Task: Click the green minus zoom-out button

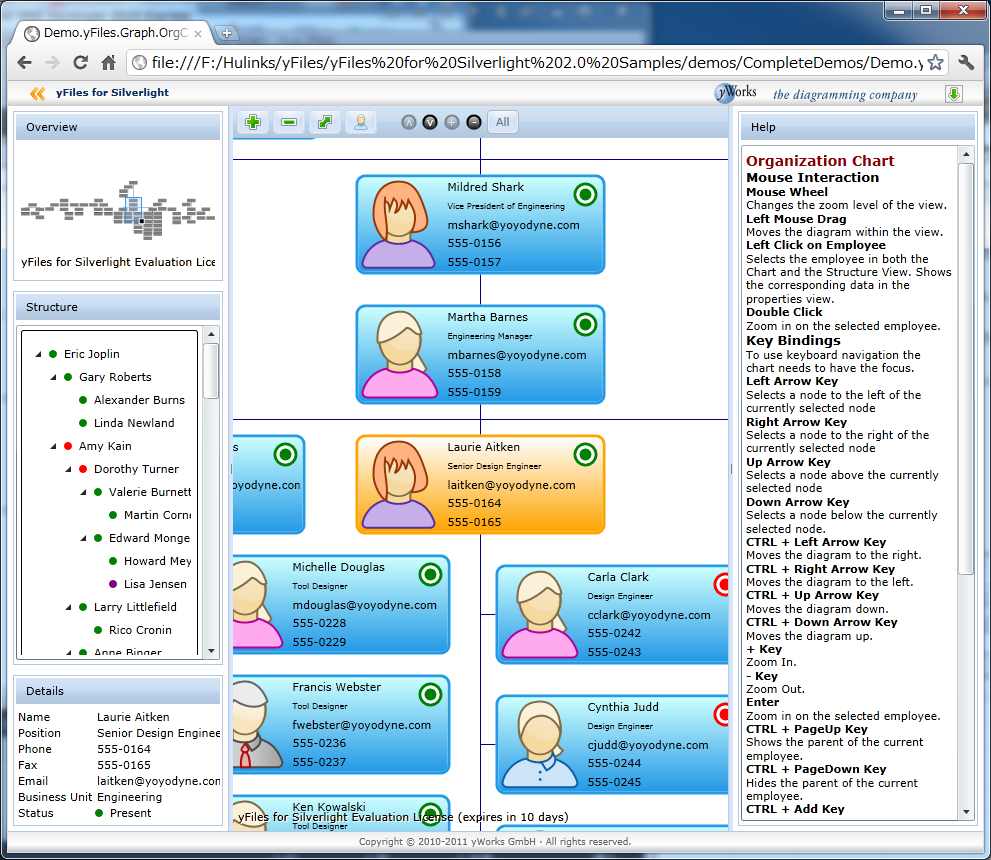Action: click(x=289, y=122)
